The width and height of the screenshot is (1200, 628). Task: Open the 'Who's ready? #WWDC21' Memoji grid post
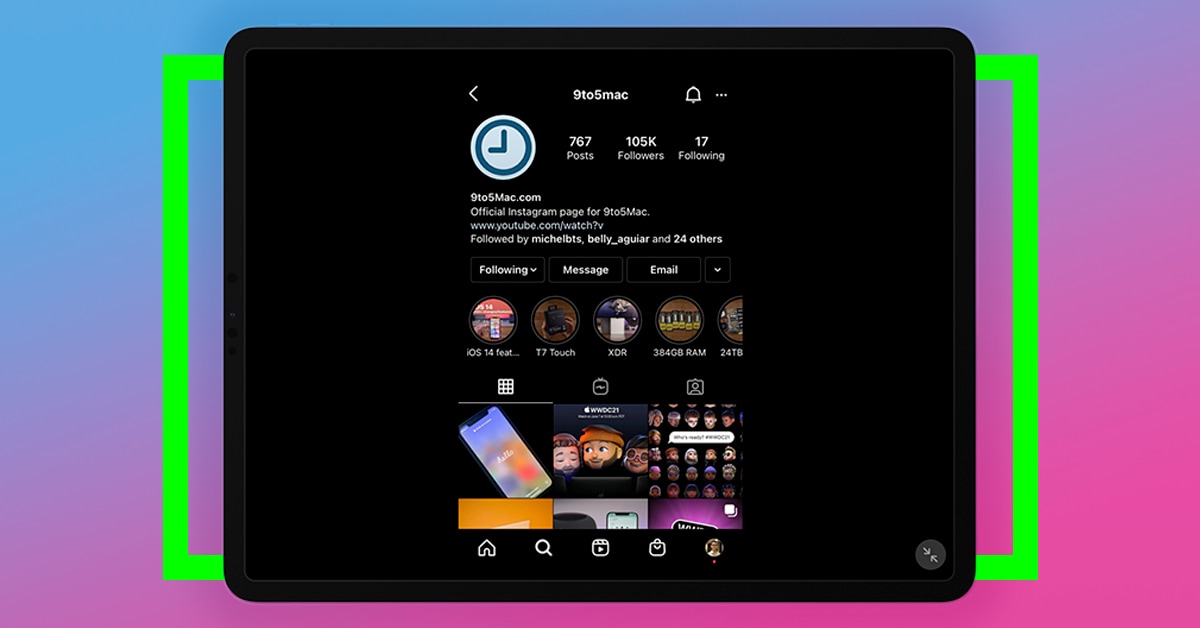tap(695, 451)
